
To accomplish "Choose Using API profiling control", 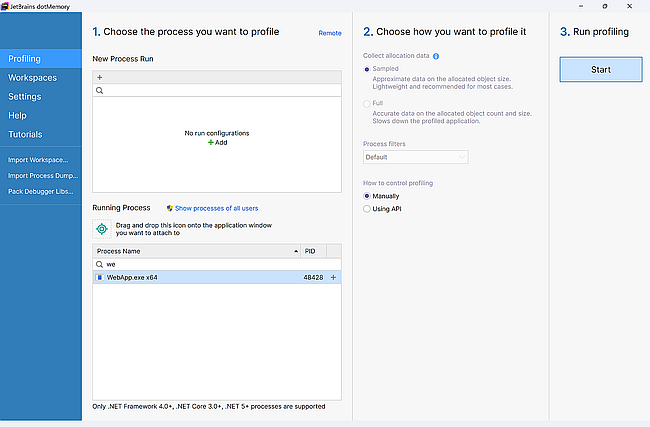I will click(x=366, y=209).
